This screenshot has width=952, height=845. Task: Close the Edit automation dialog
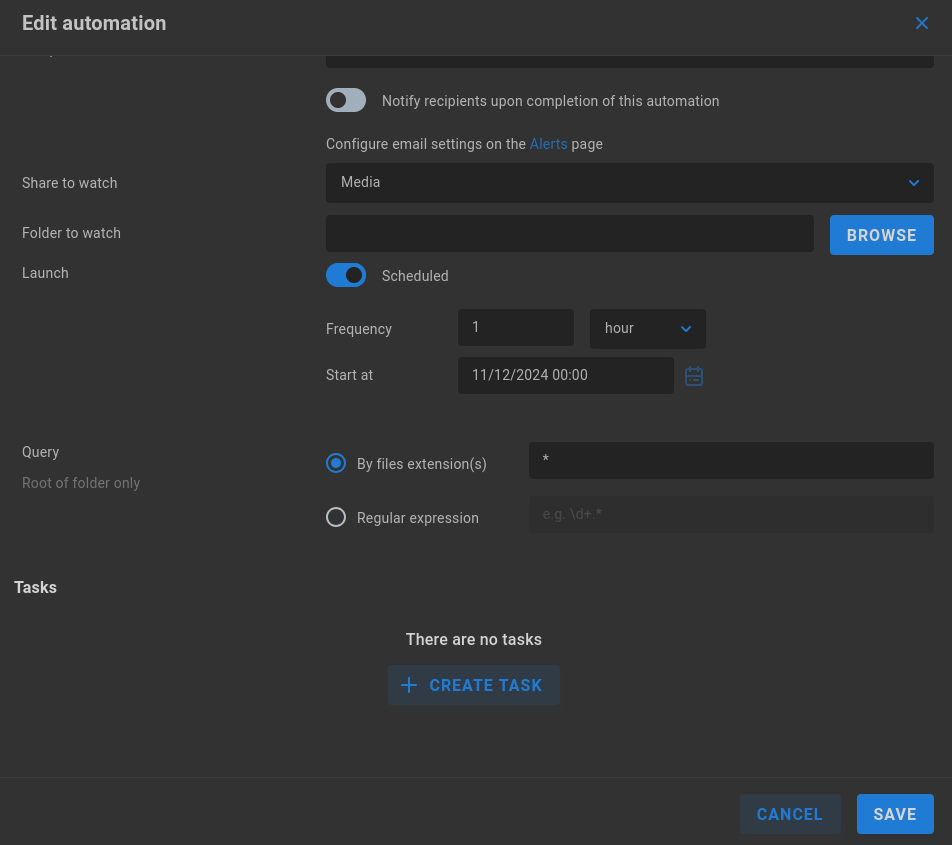pos(921,23)
